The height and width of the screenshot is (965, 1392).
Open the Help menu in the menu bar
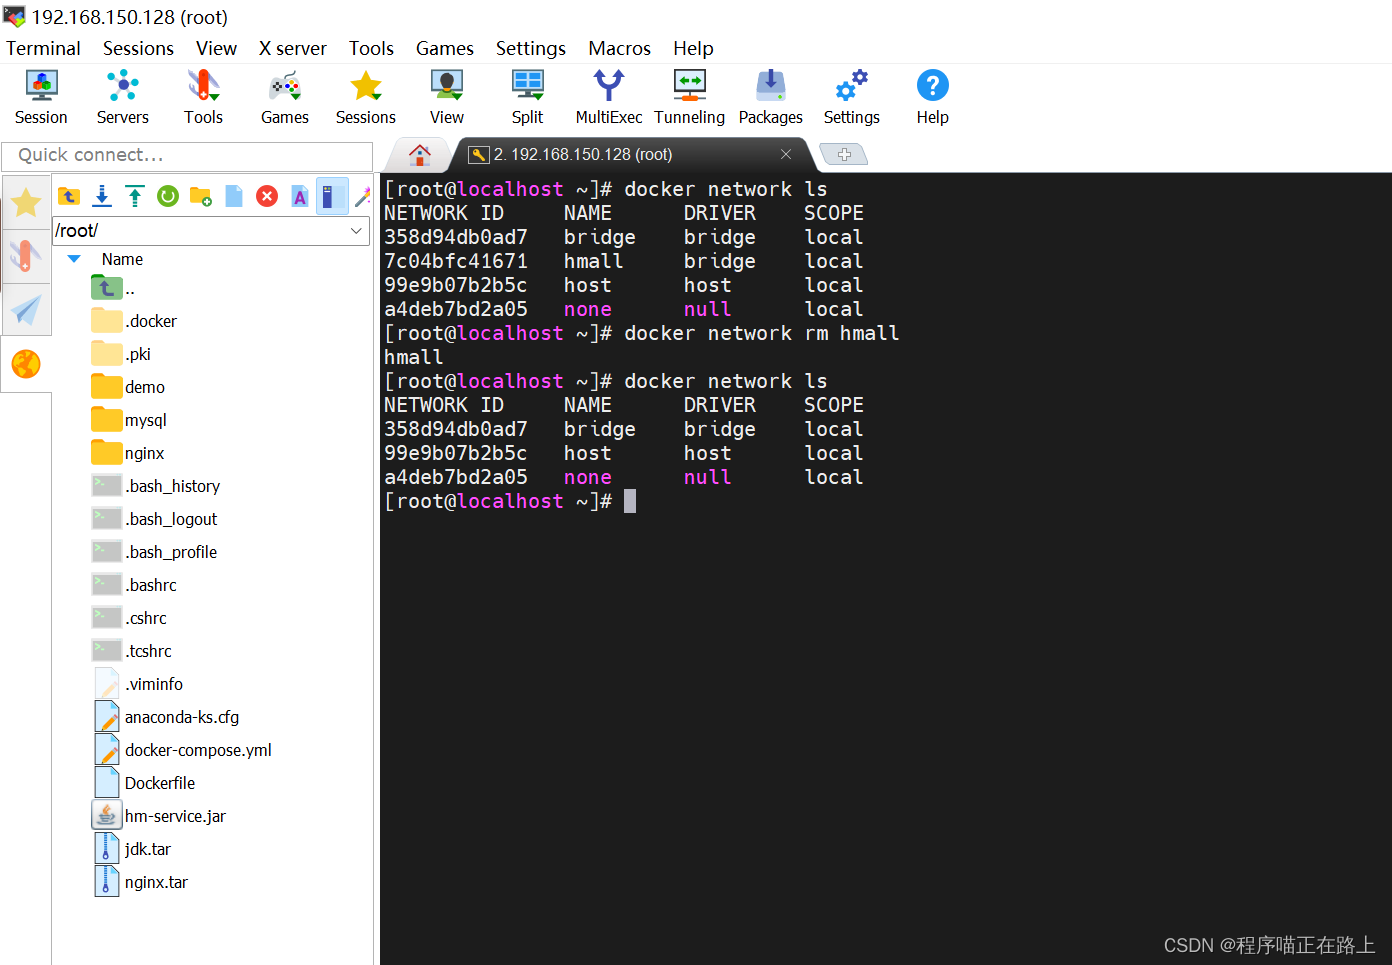(693, 48)
